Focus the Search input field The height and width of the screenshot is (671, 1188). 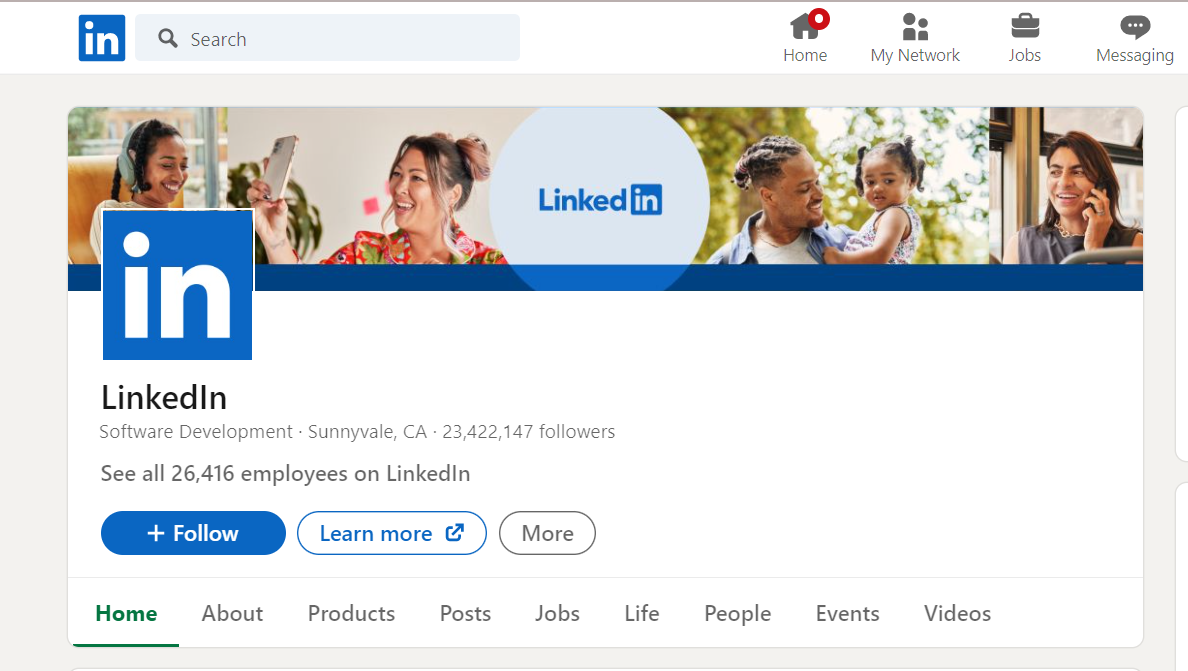[327, 38]
